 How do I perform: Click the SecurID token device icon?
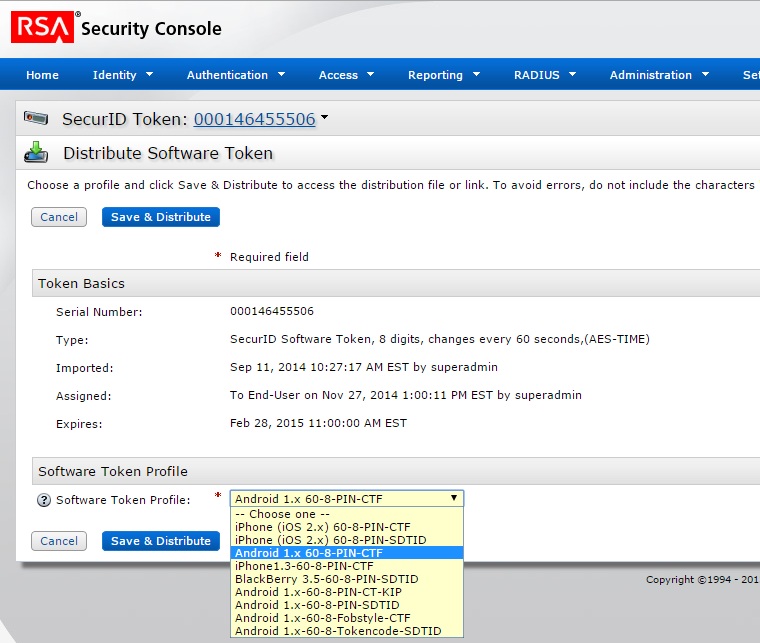coord(36,119)
